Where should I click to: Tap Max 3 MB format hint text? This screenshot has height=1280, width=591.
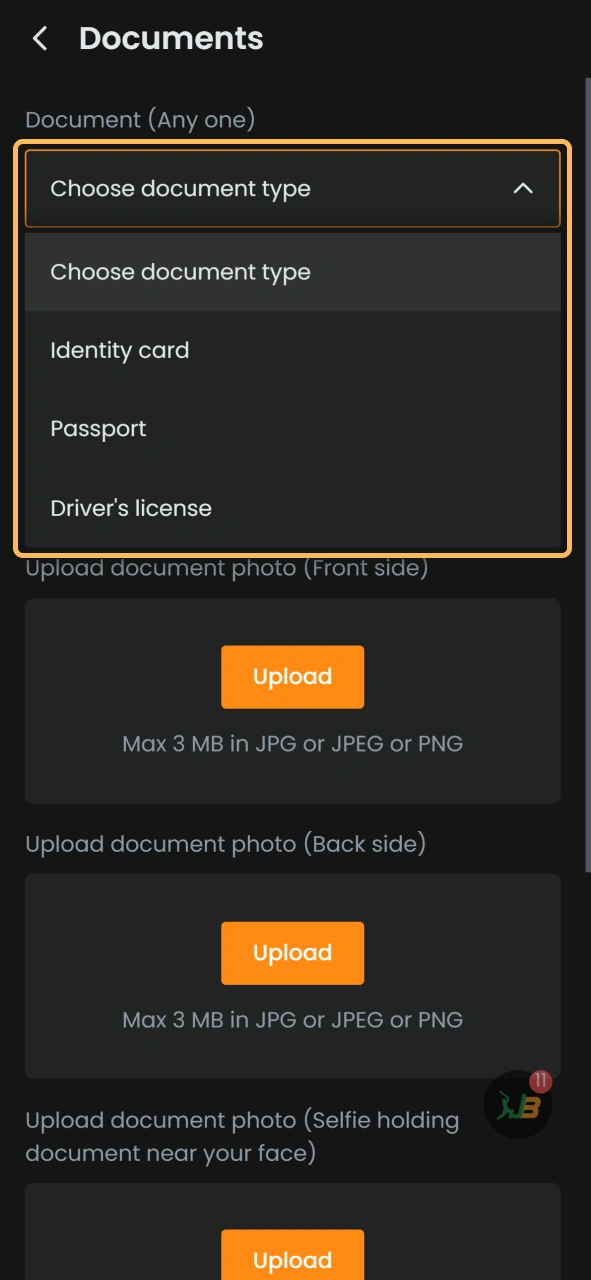pos(292,743)
